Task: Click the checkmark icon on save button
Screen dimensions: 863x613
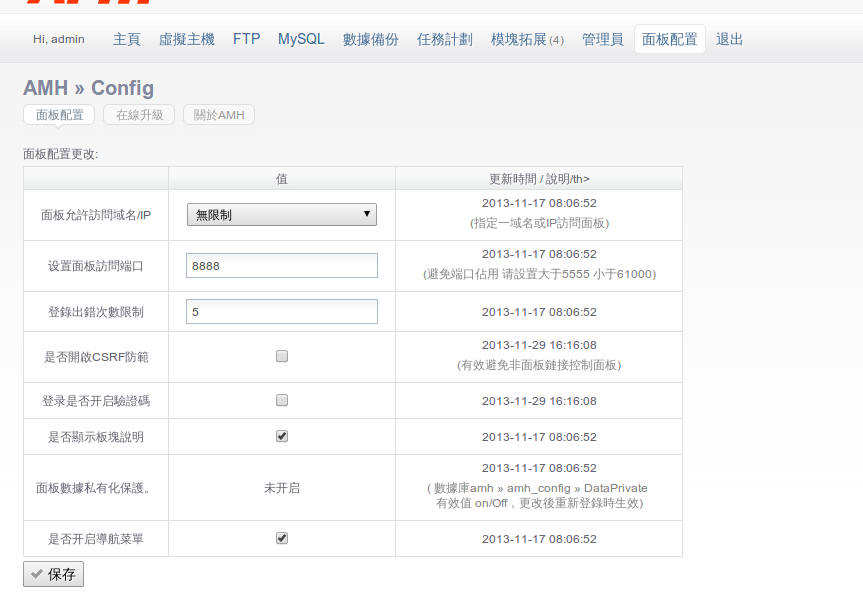Action: click(36, 574)
